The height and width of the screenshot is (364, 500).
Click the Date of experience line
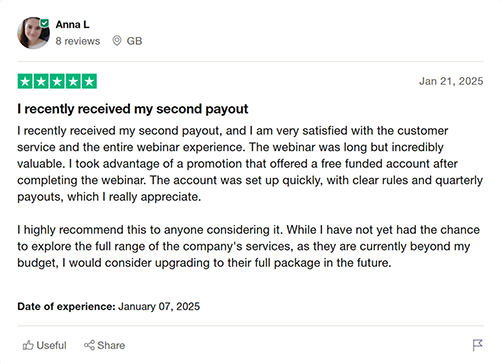coord(108,306)
